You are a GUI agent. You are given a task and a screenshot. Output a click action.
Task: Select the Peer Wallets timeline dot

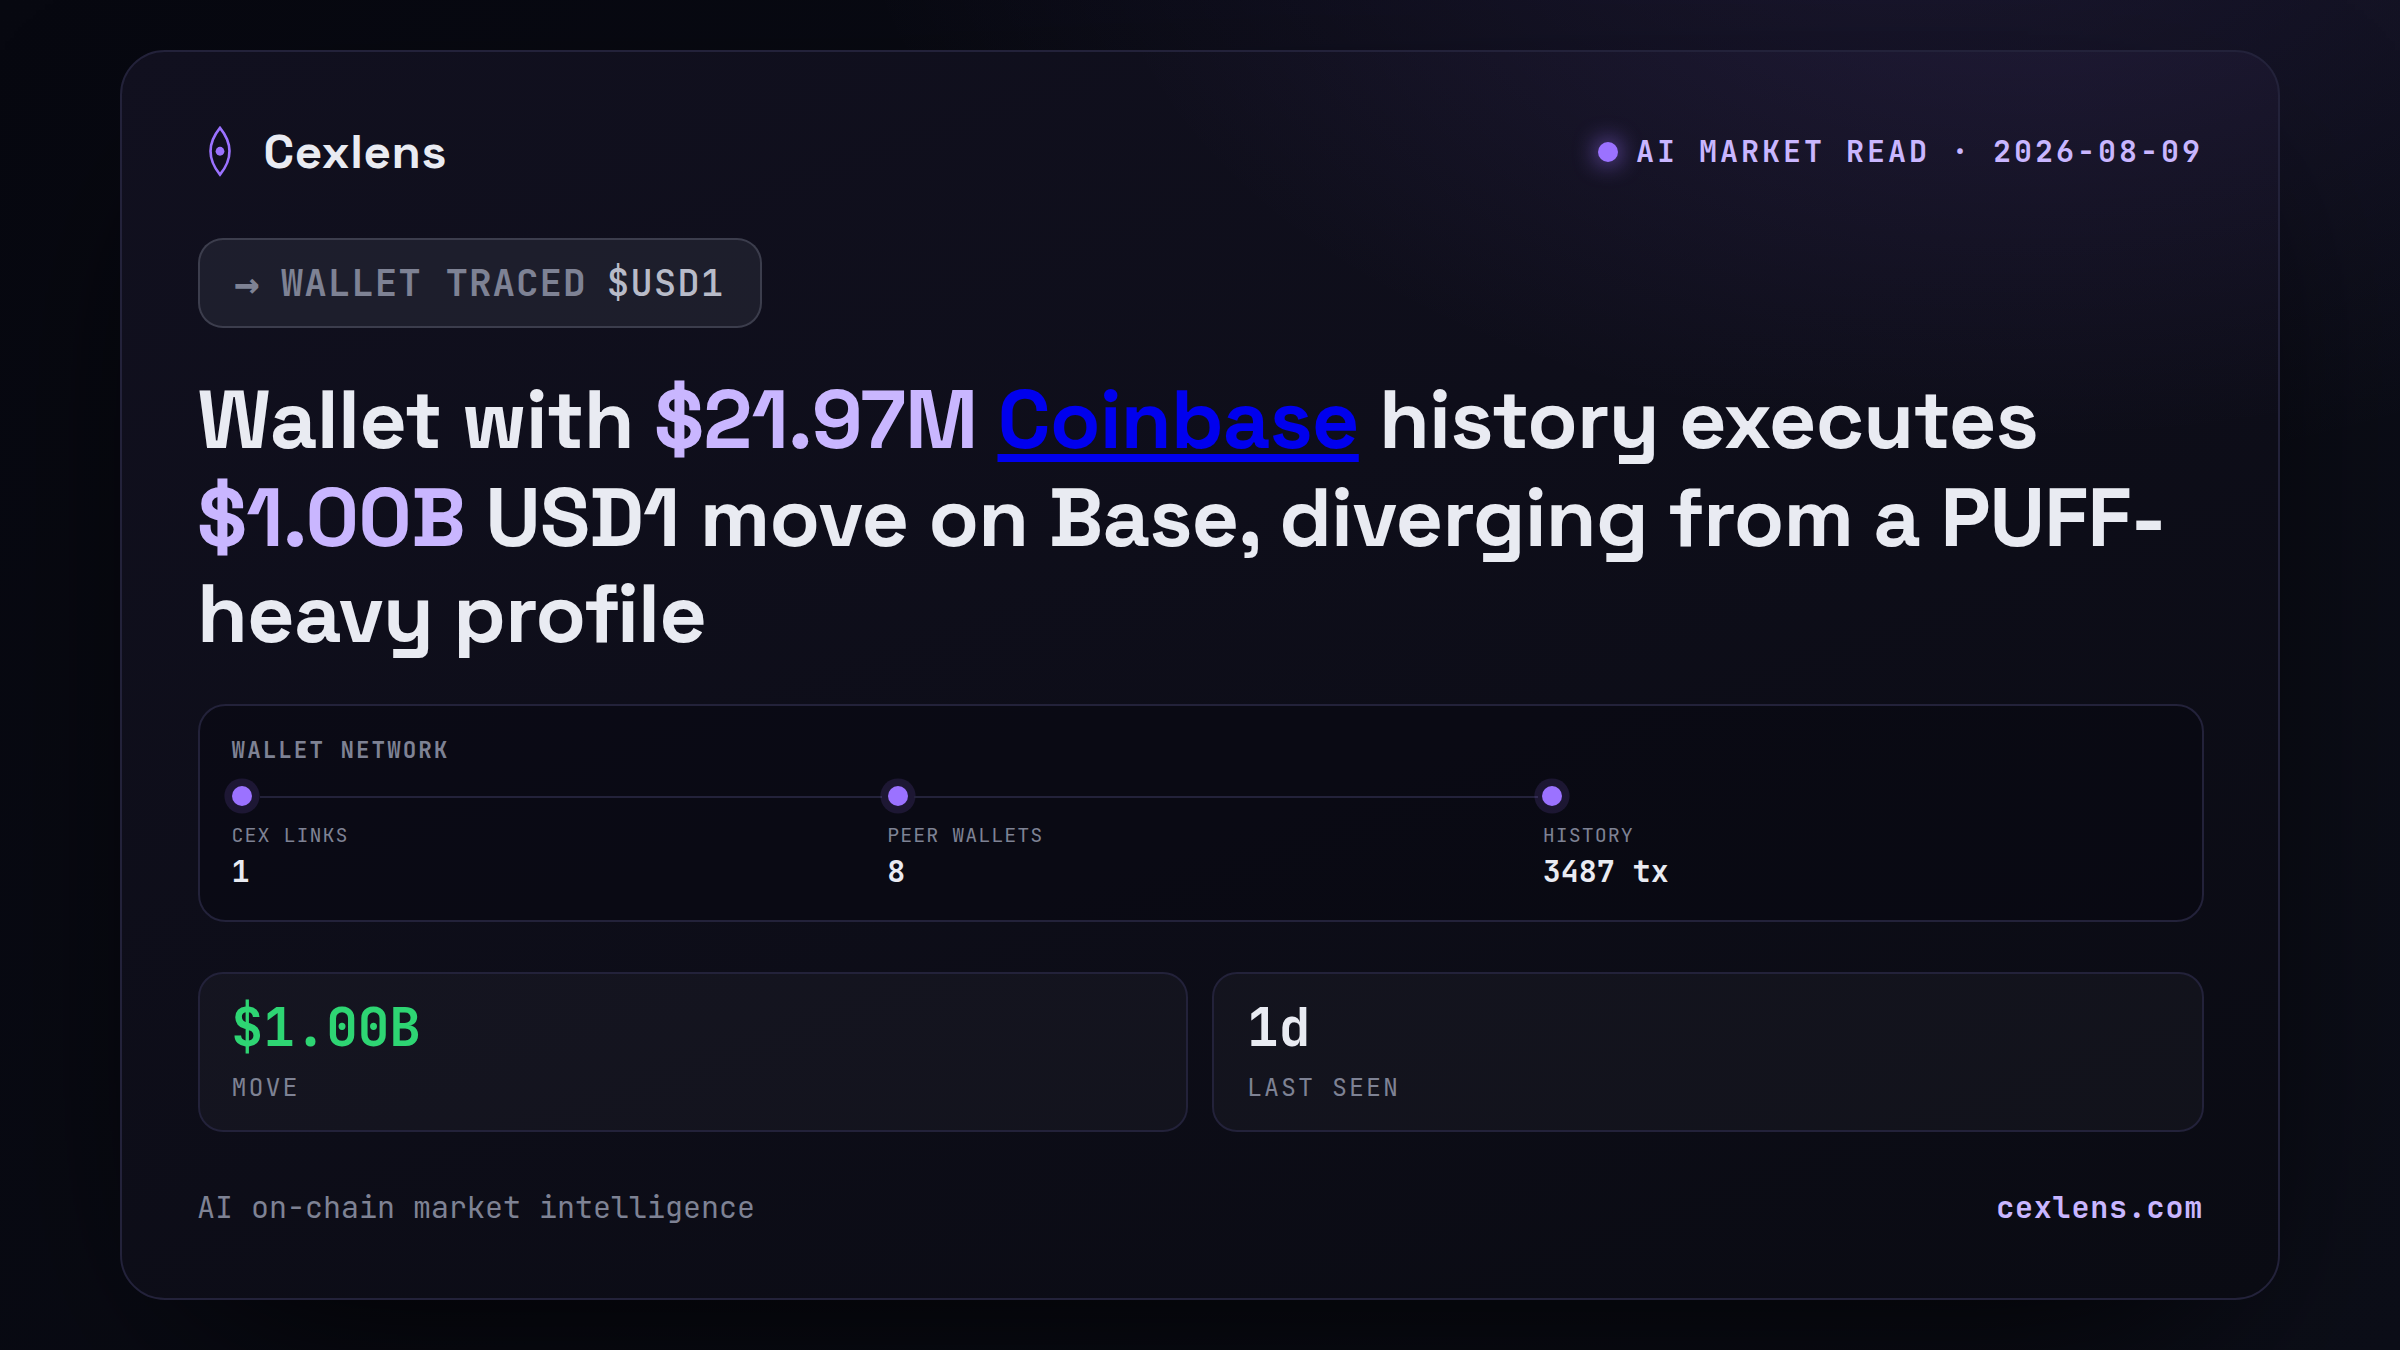click(898, 796)
